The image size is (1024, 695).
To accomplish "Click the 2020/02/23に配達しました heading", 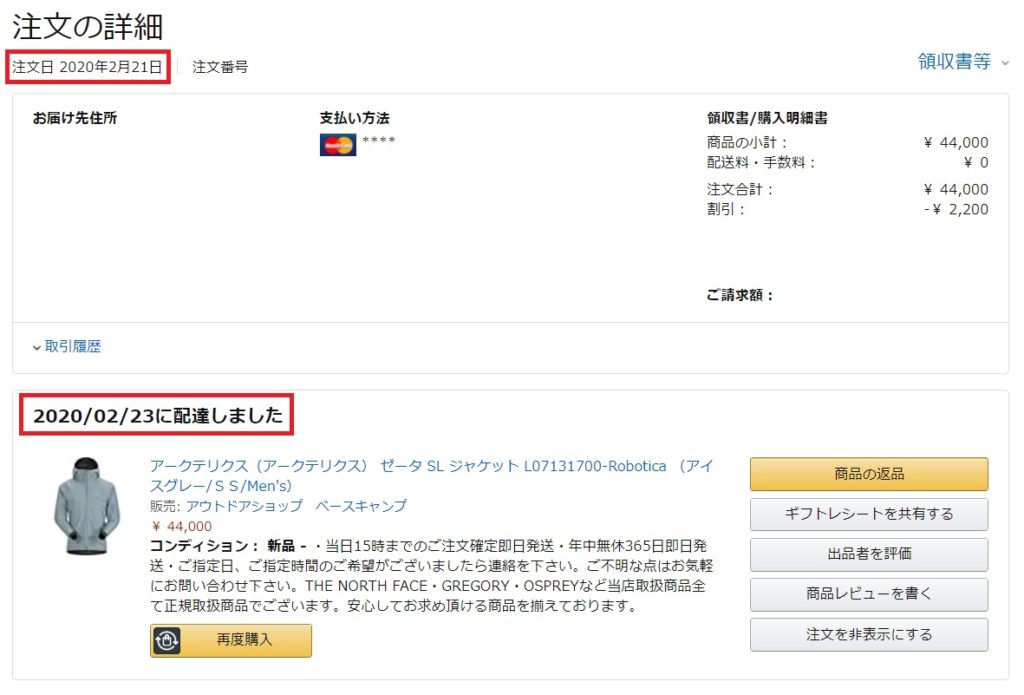I will click(157, 415).
